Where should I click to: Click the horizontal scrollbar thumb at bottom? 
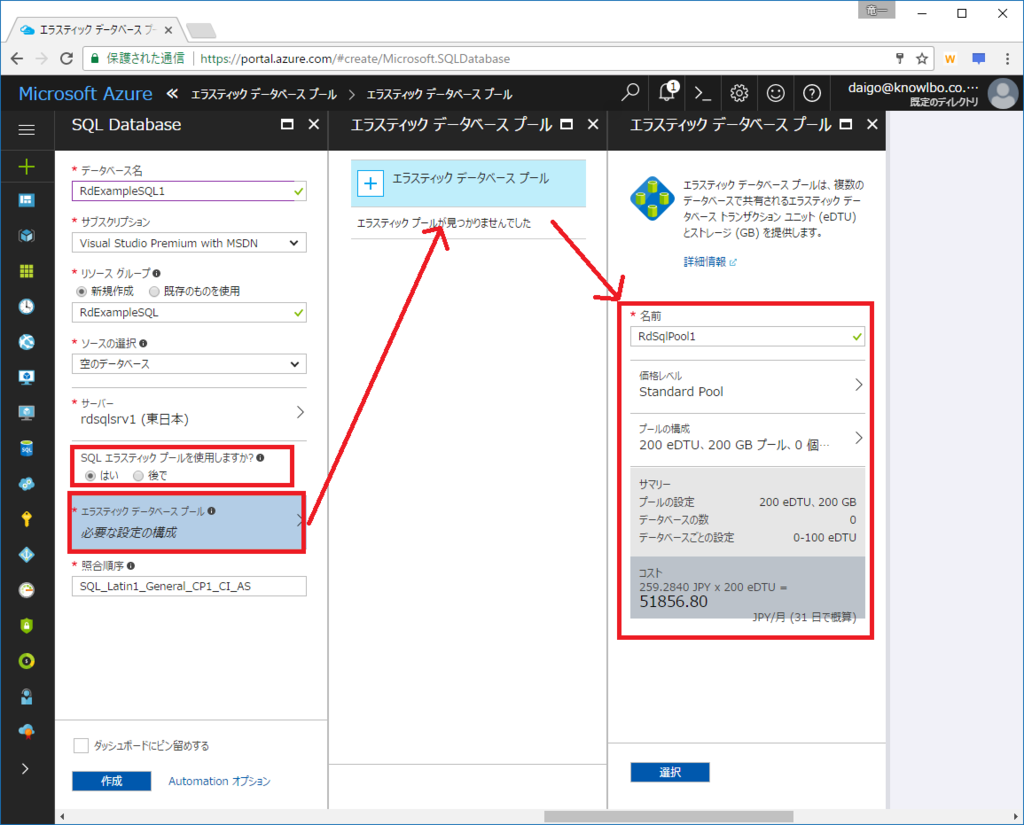(x=669, y=817)
